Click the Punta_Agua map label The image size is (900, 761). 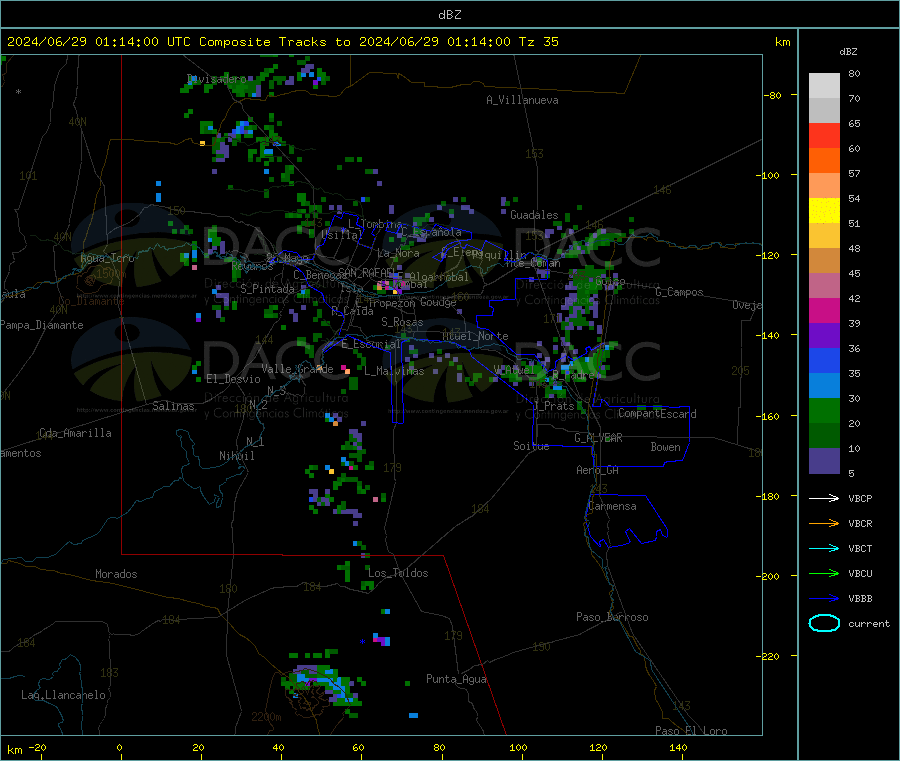coord(456,679)
